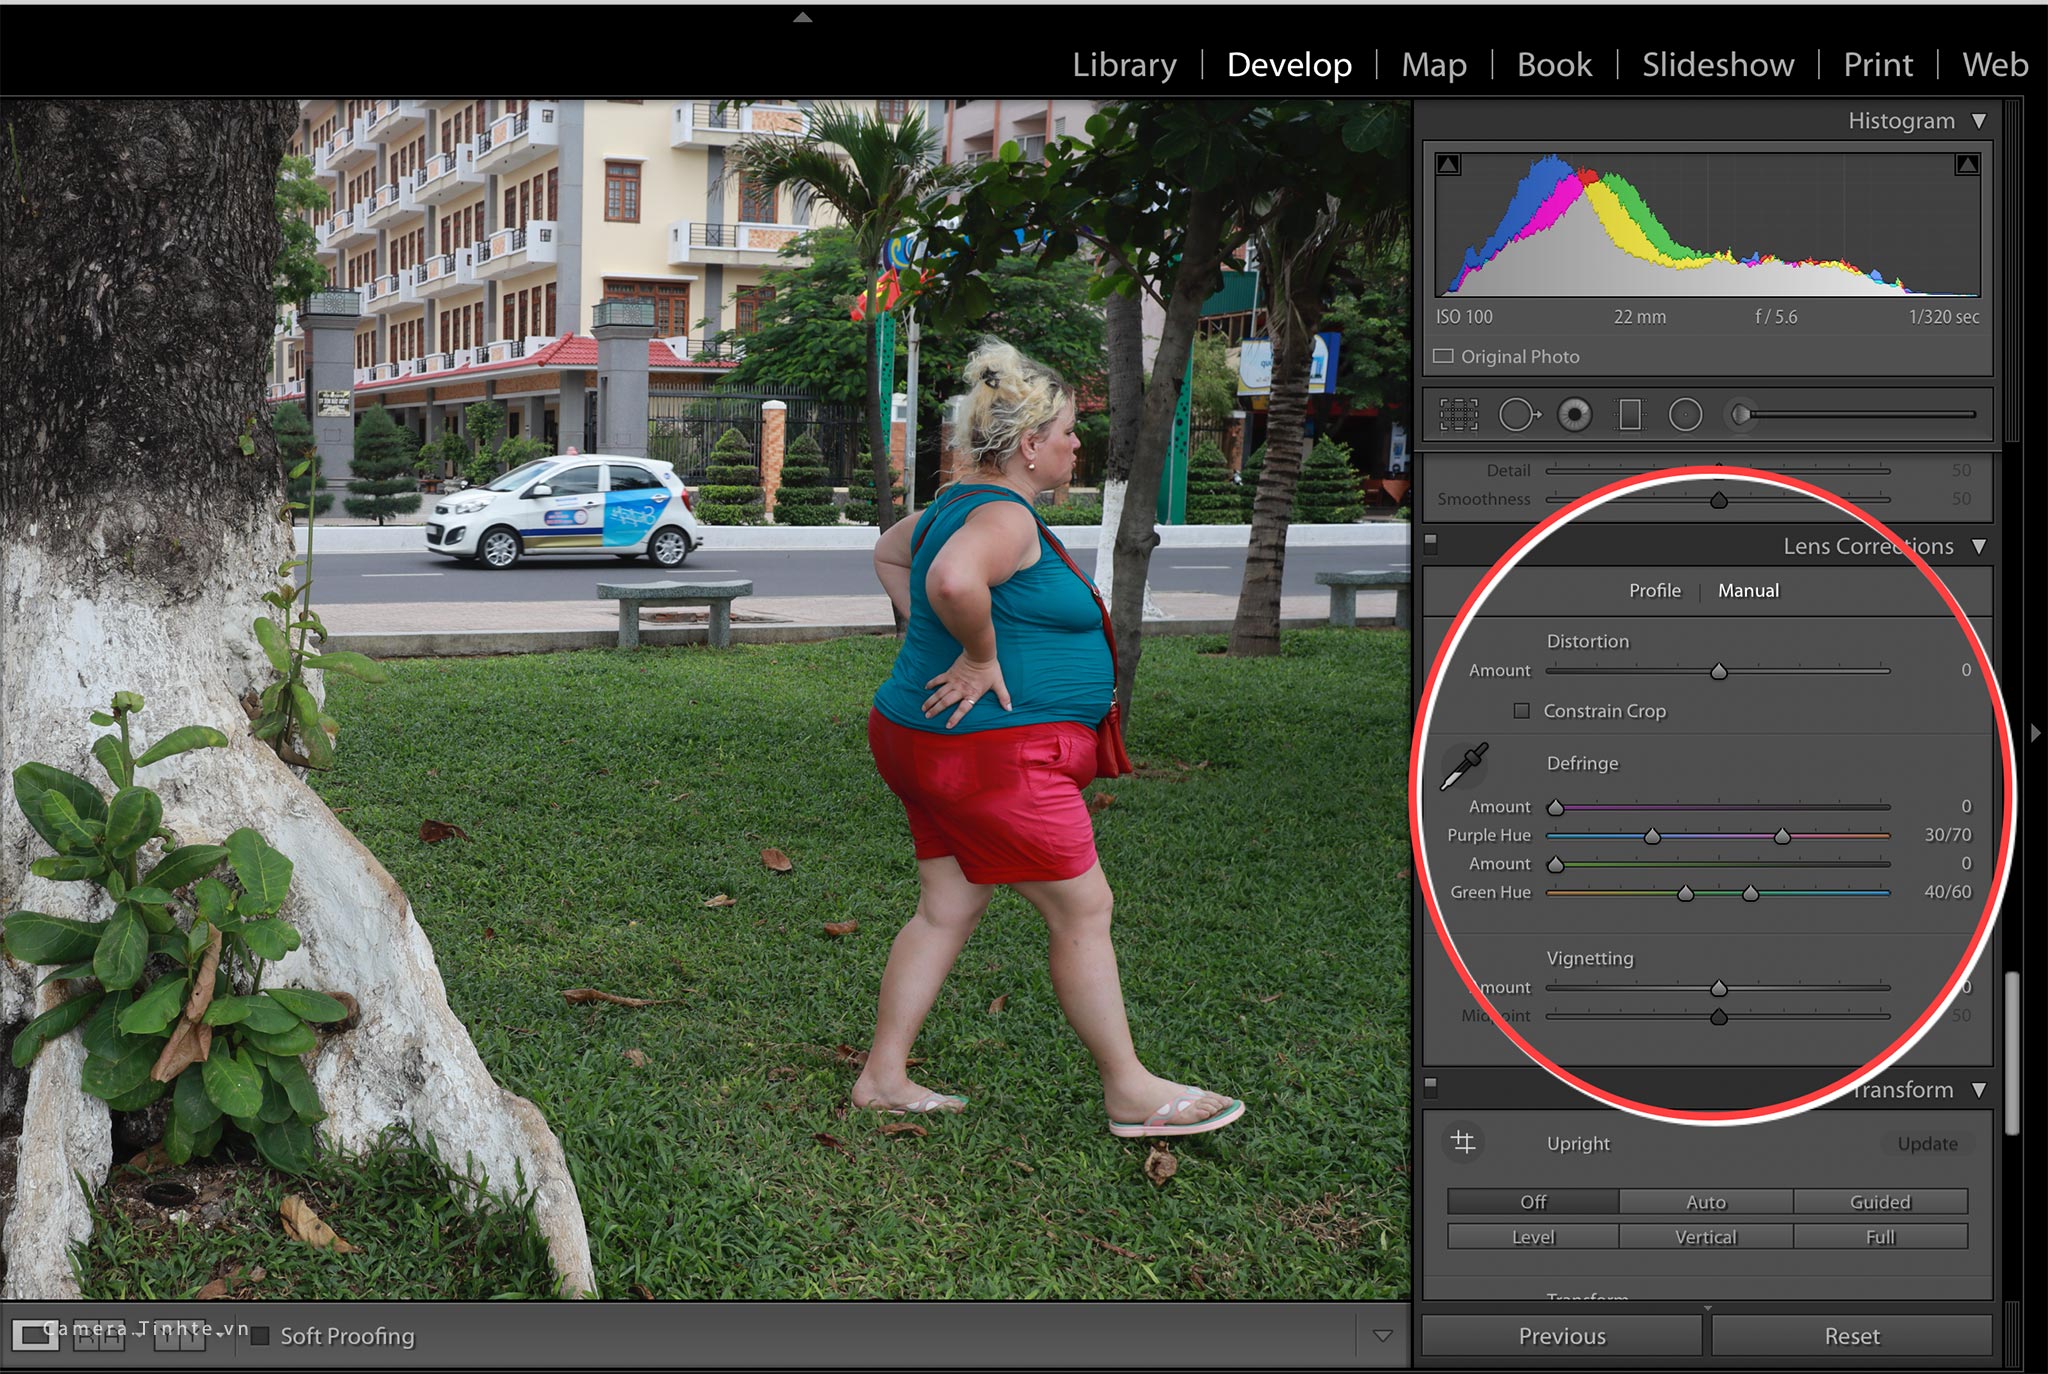Switch to the Map module

(1434, 65)
